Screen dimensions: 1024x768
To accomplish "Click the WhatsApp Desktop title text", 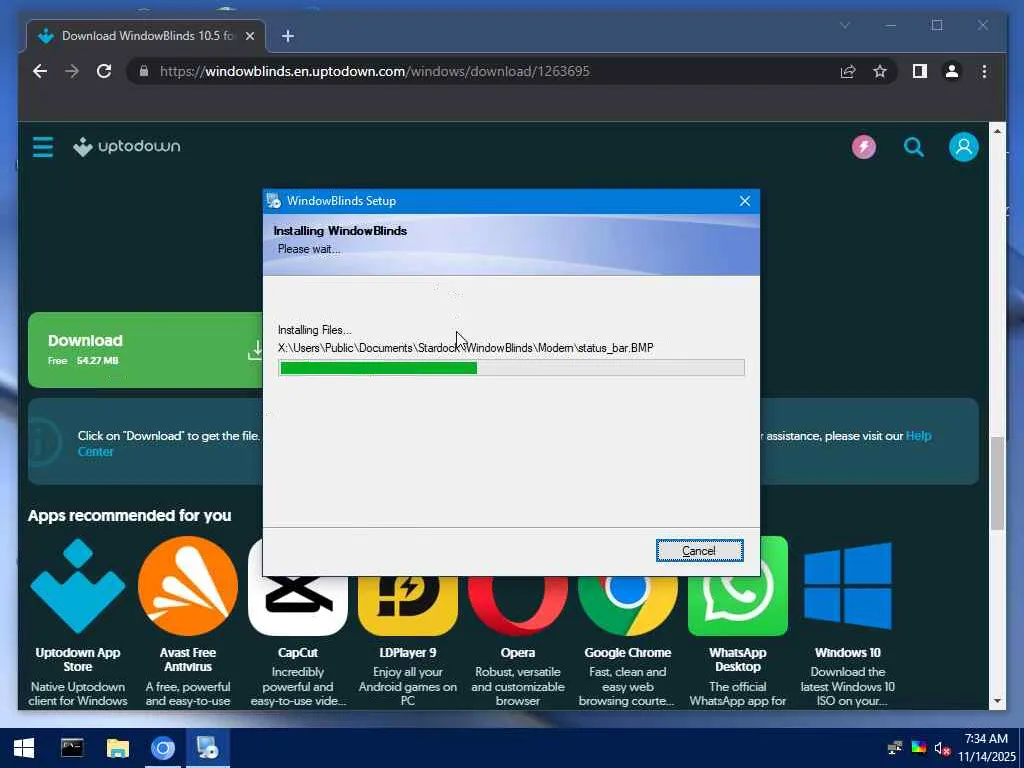I will click(738, 660).
